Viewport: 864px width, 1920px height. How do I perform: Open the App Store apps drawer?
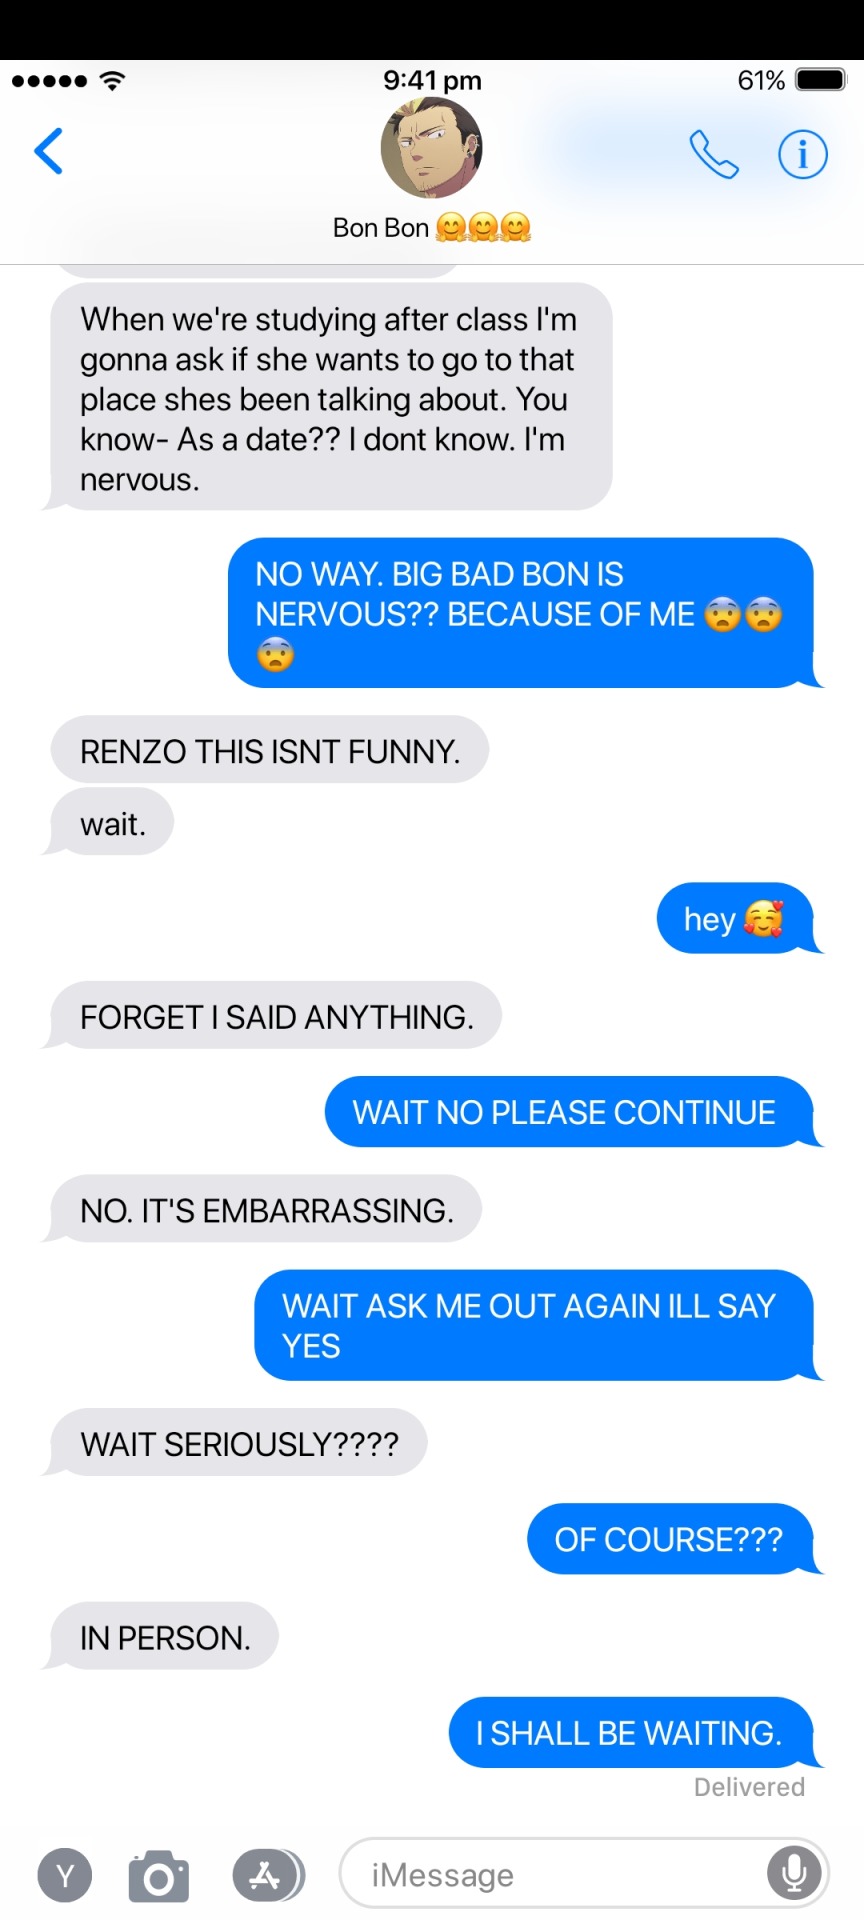[268, 1875]
